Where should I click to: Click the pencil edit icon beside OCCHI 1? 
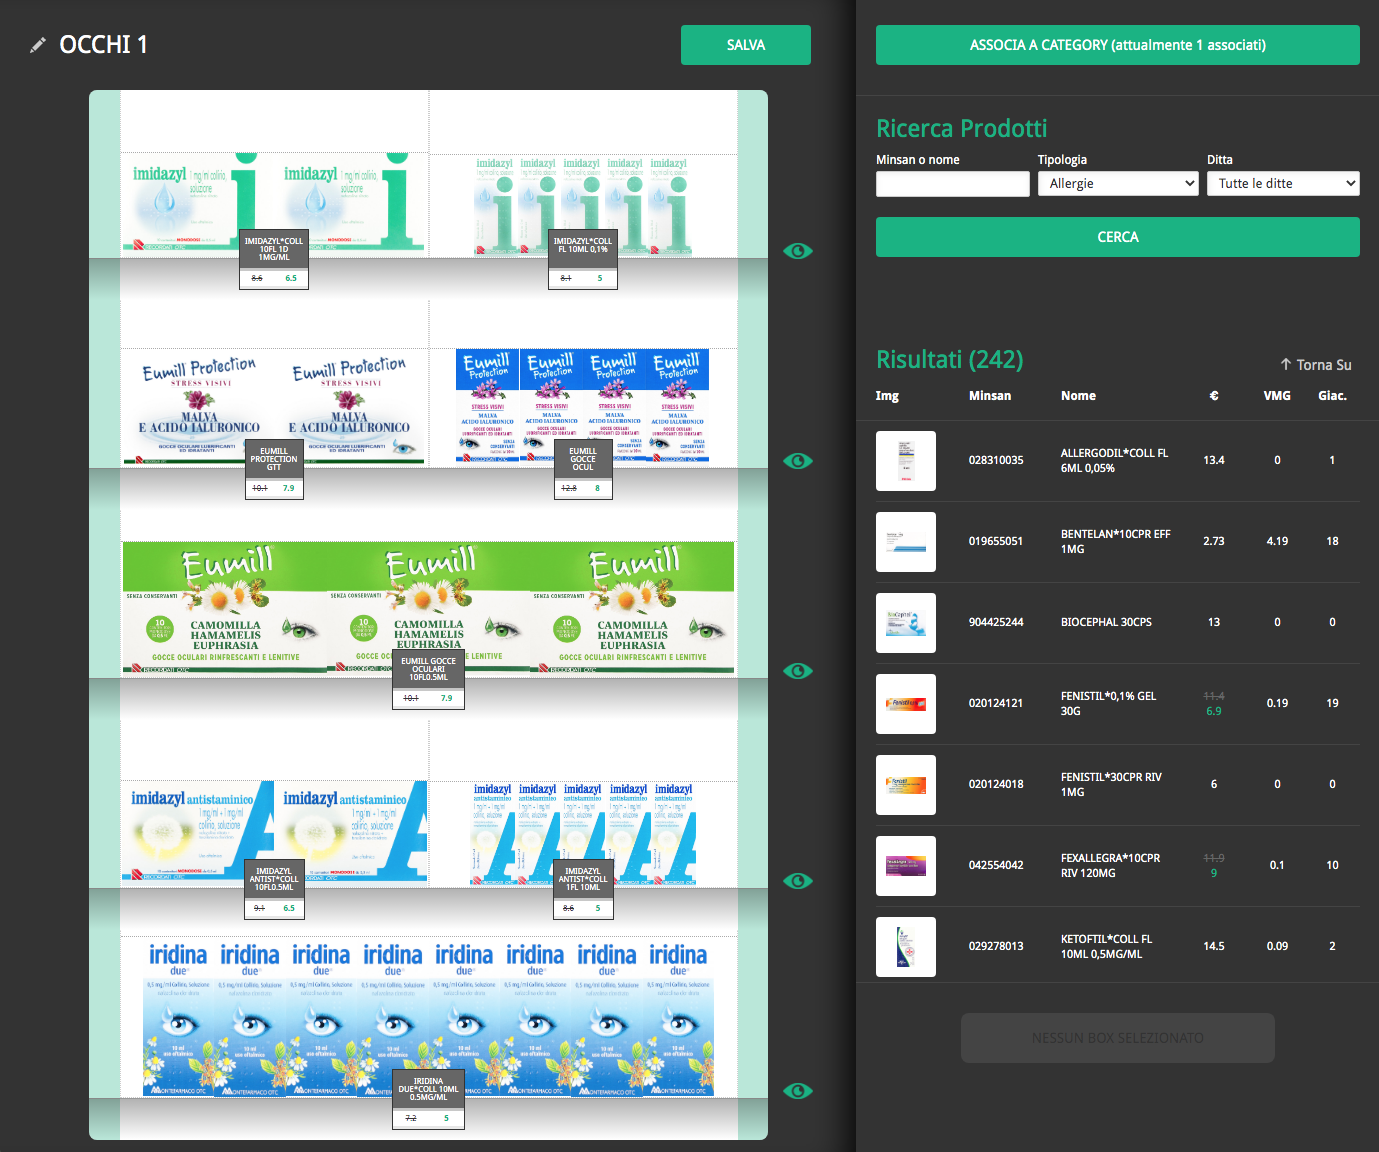(x=38, y=45)
